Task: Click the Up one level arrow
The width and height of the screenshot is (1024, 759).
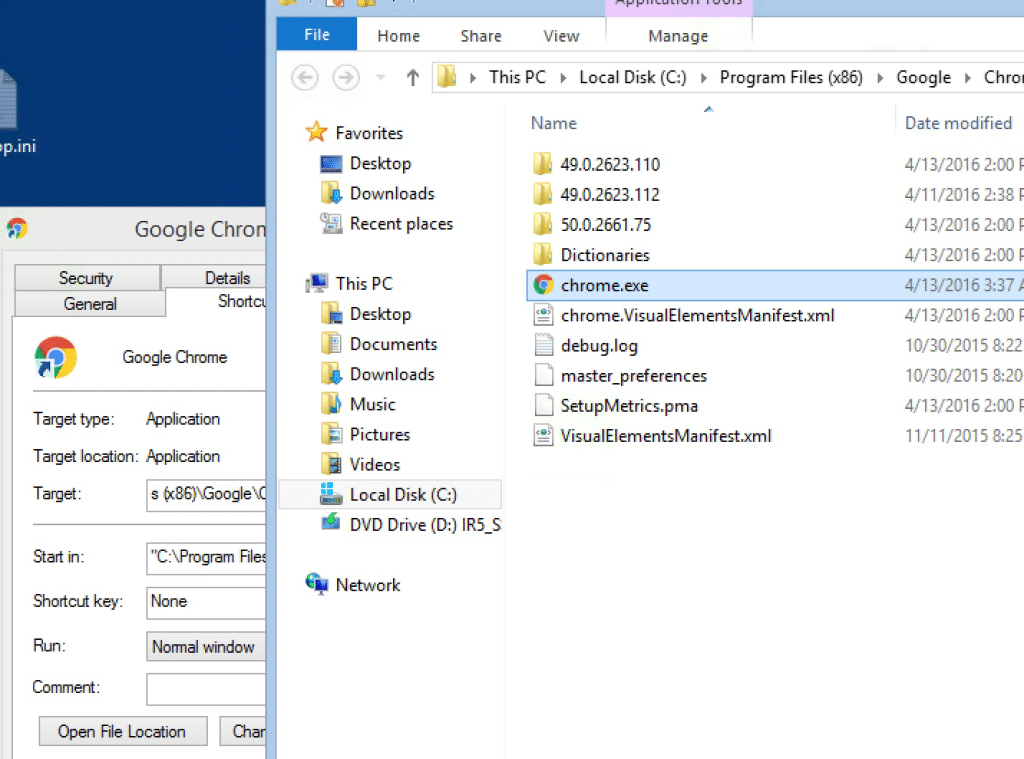Action: click(412, 78)
